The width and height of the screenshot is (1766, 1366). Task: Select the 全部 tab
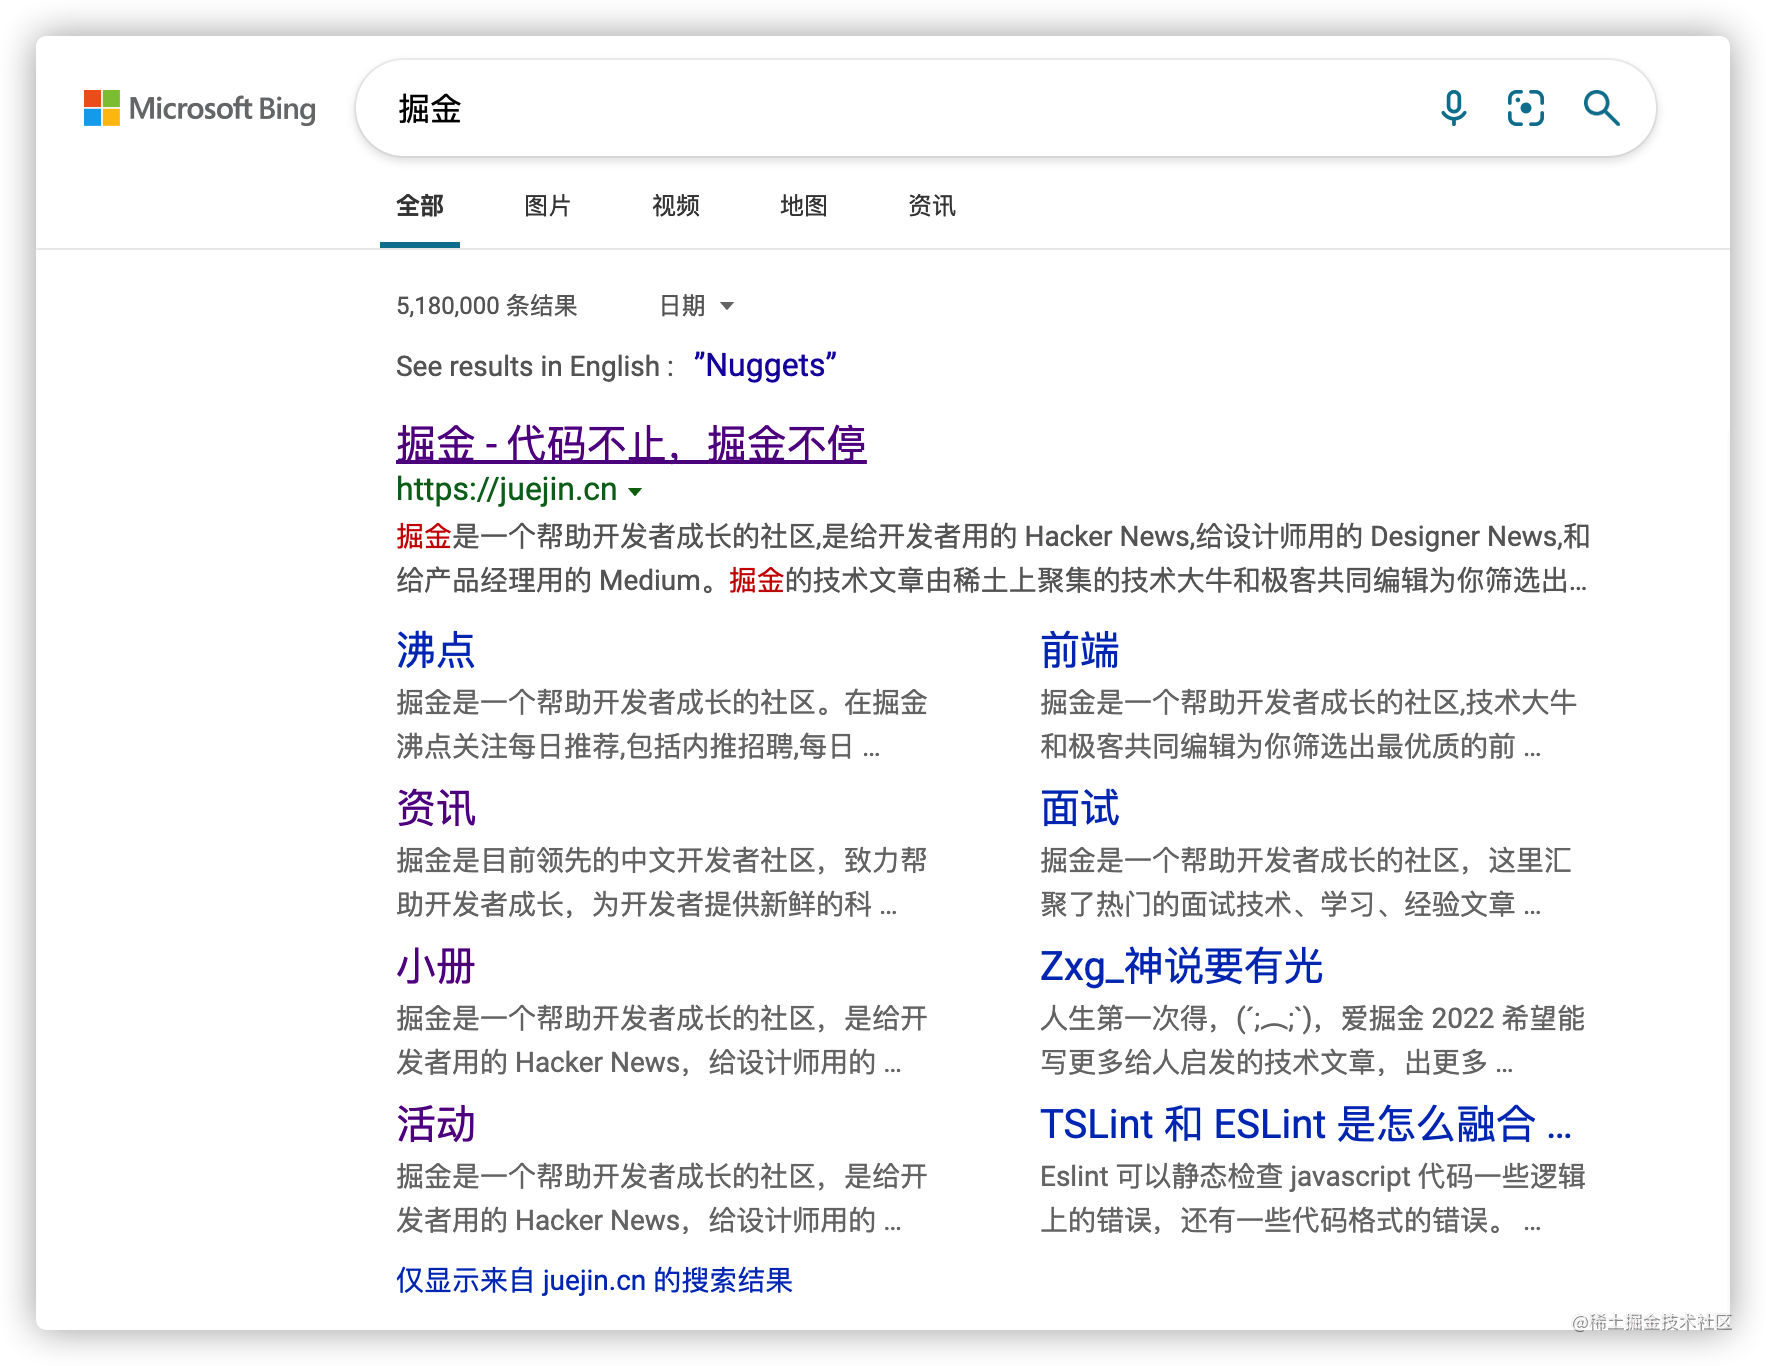tap(420, 206)
